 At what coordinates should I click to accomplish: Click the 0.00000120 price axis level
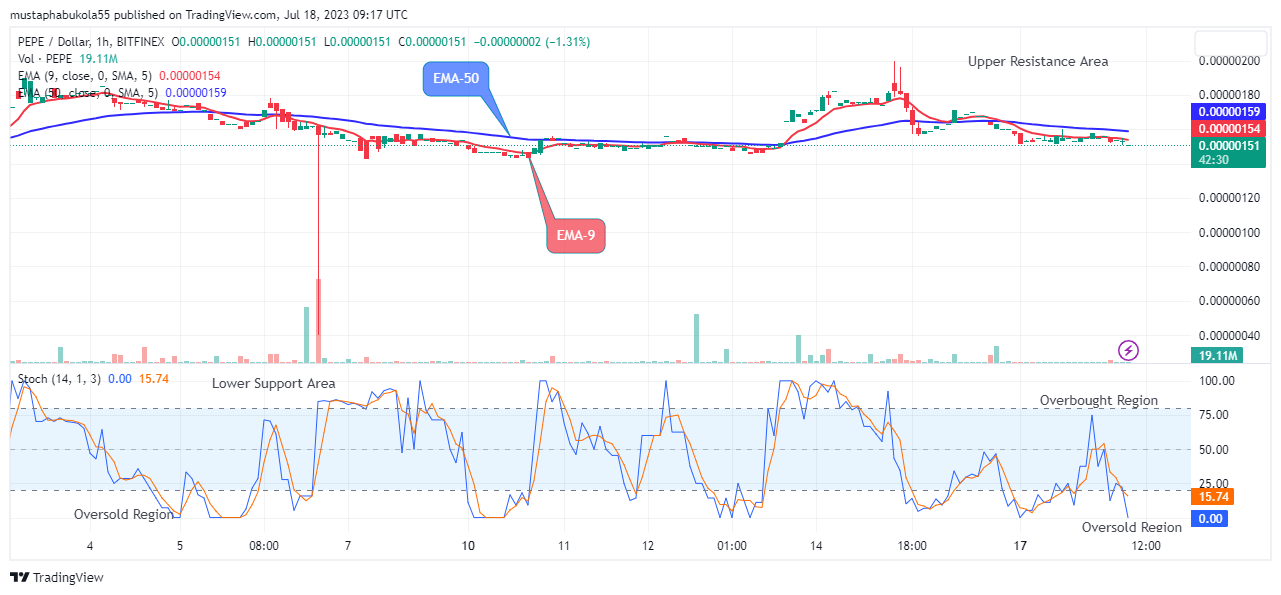(x=1230, y=198)
